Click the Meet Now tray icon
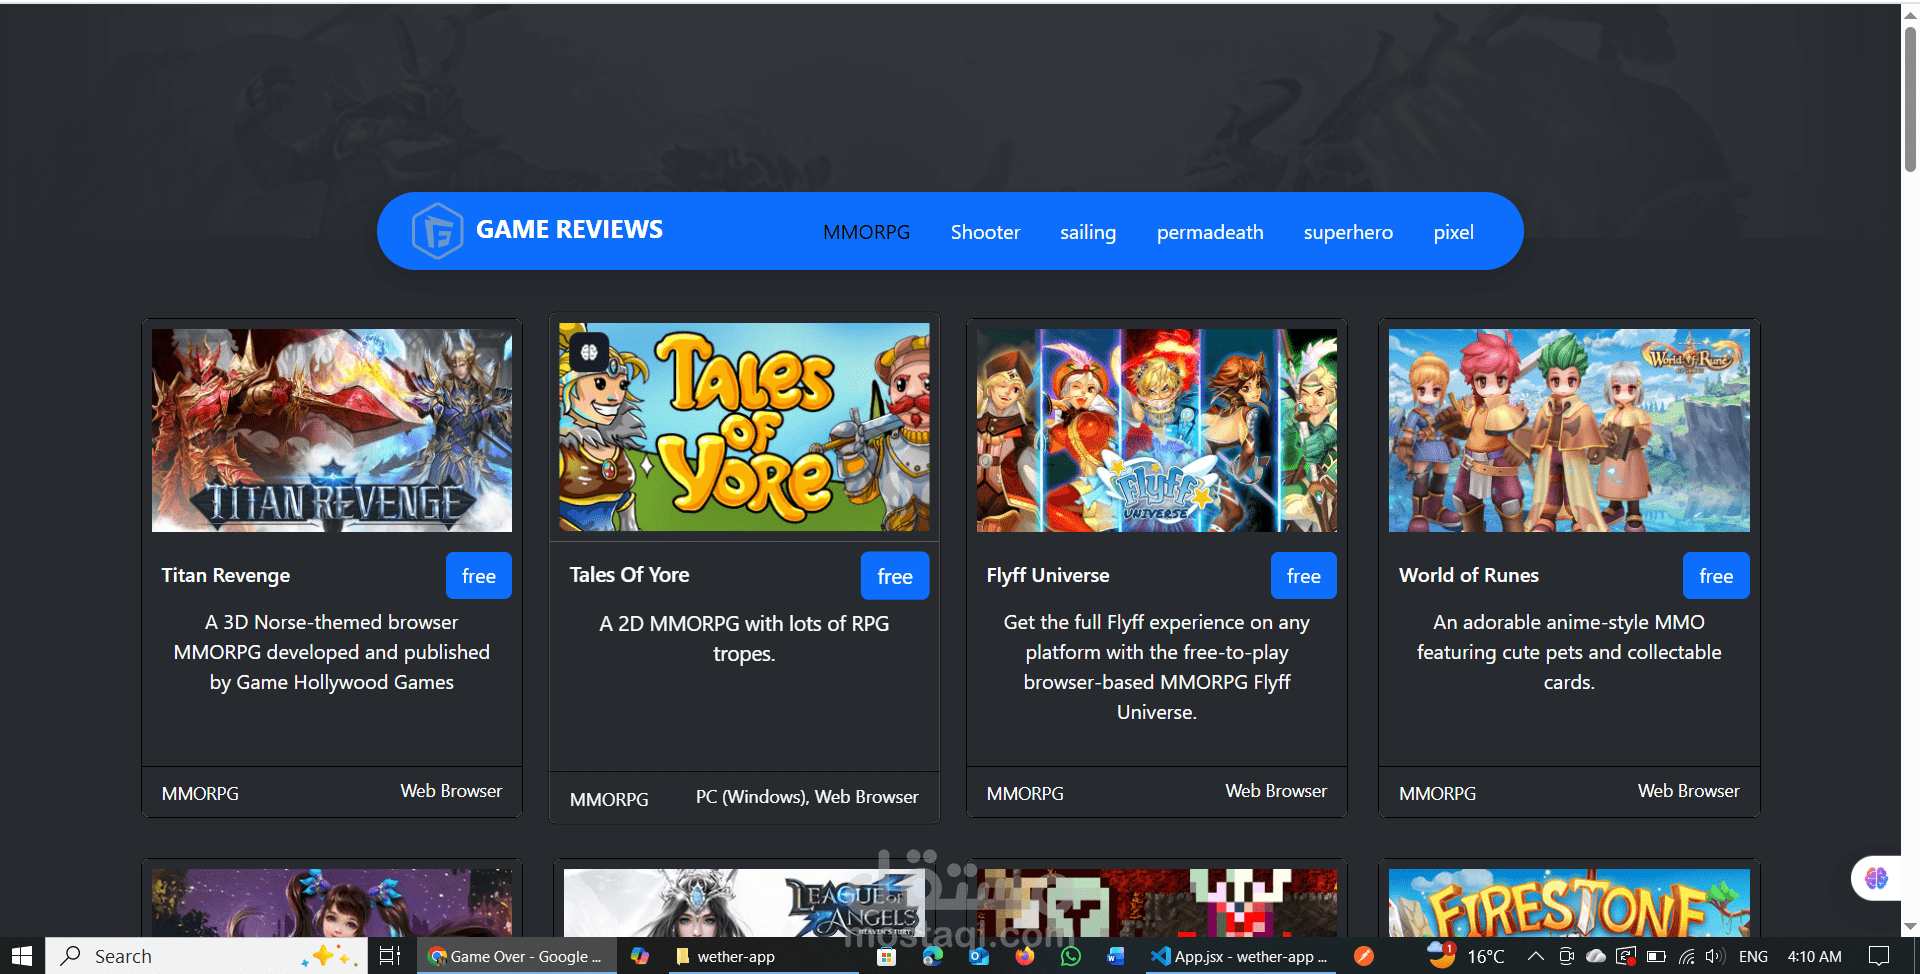Screen dimensions: 1920x974 tap(1566, 956)
